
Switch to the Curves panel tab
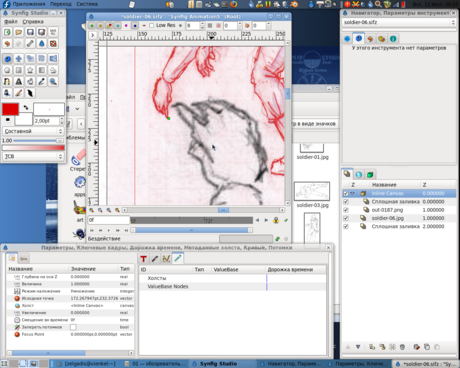[166, 258]
